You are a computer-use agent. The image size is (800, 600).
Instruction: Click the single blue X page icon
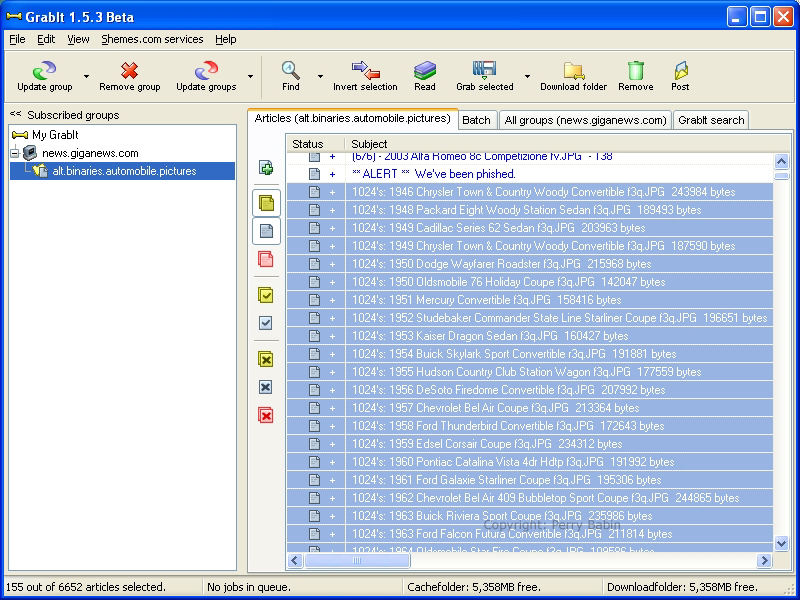[x=266, y=387]
